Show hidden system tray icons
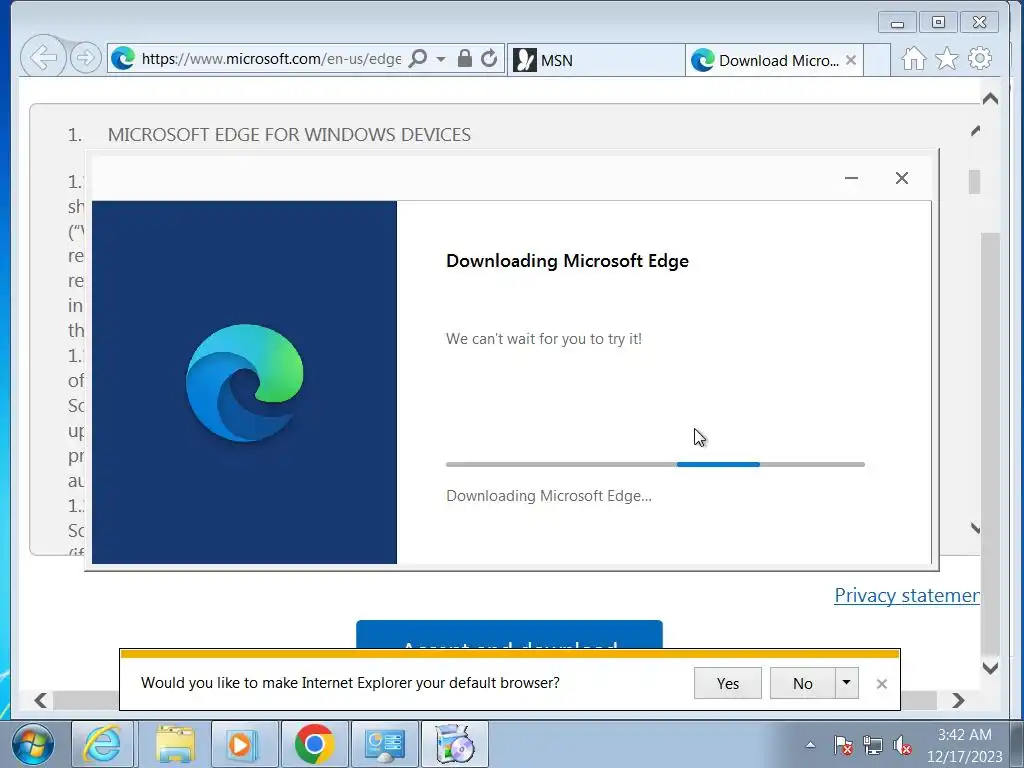Screen dimensions: 1024x768 (x=810, y=744)
